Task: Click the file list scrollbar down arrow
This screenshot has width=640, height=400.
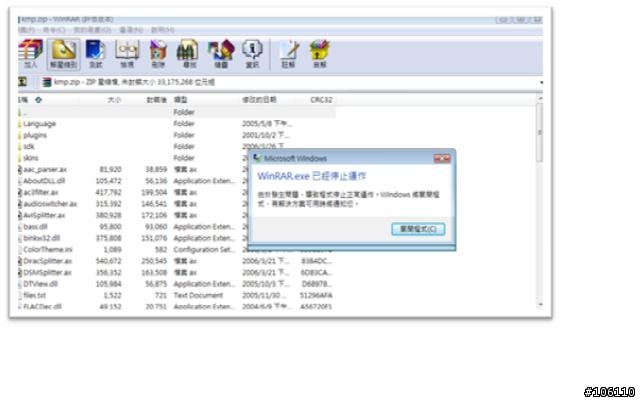Action: [x=540, y=304]
